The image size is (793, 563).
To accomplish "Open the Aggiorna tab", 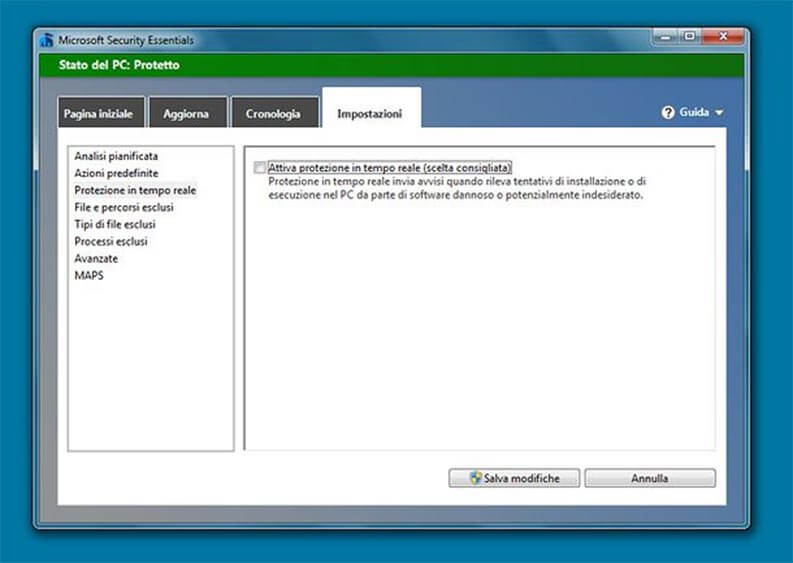I will [188, 112].
